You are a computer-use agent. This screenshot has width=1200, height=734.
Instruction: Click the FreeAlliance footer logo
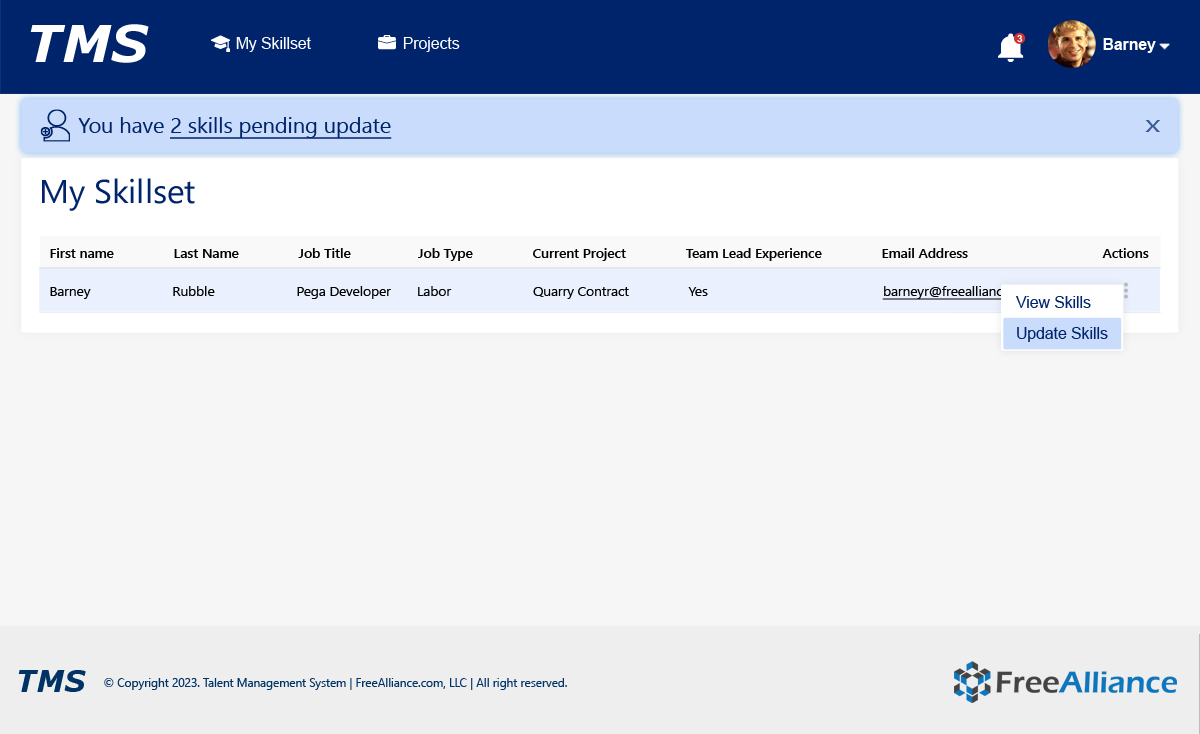[1065, 682]
